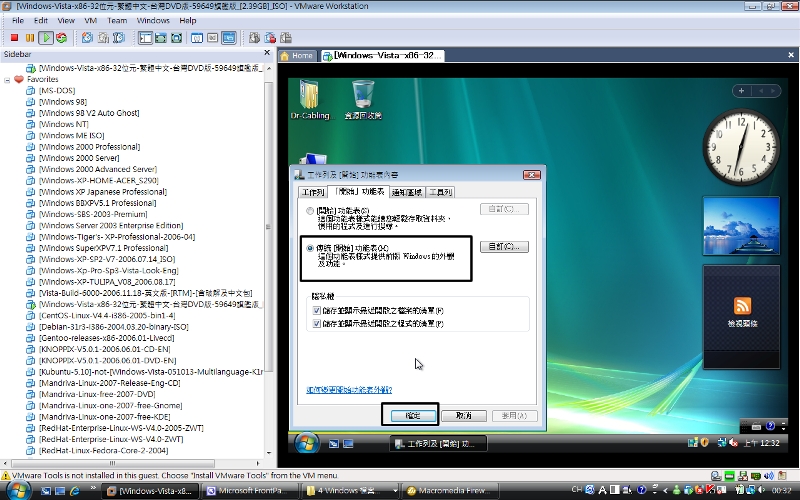
Task: Open Microsoft FrontPage from host taskbar
Action: [250, 491]
